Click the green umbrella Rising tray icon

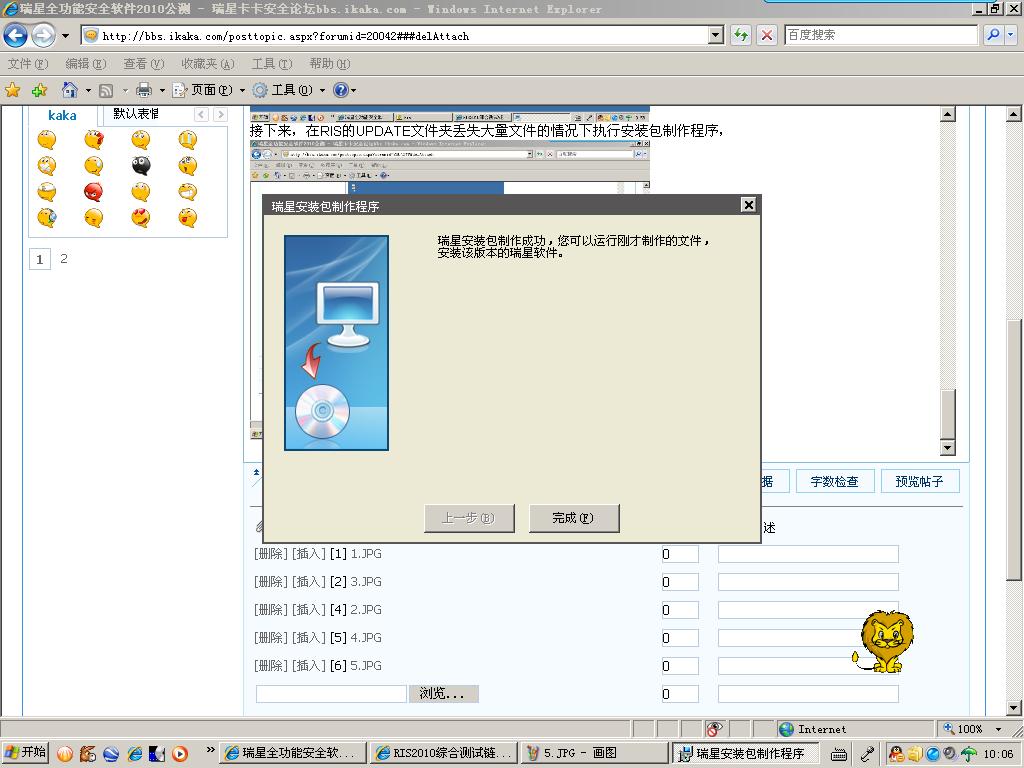click(x=969, y=754)
